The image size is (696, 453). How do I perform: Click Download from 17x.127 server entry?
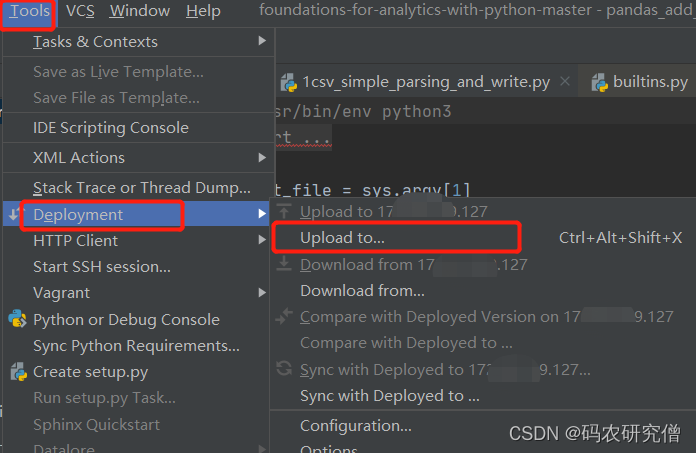click(482, 264)
